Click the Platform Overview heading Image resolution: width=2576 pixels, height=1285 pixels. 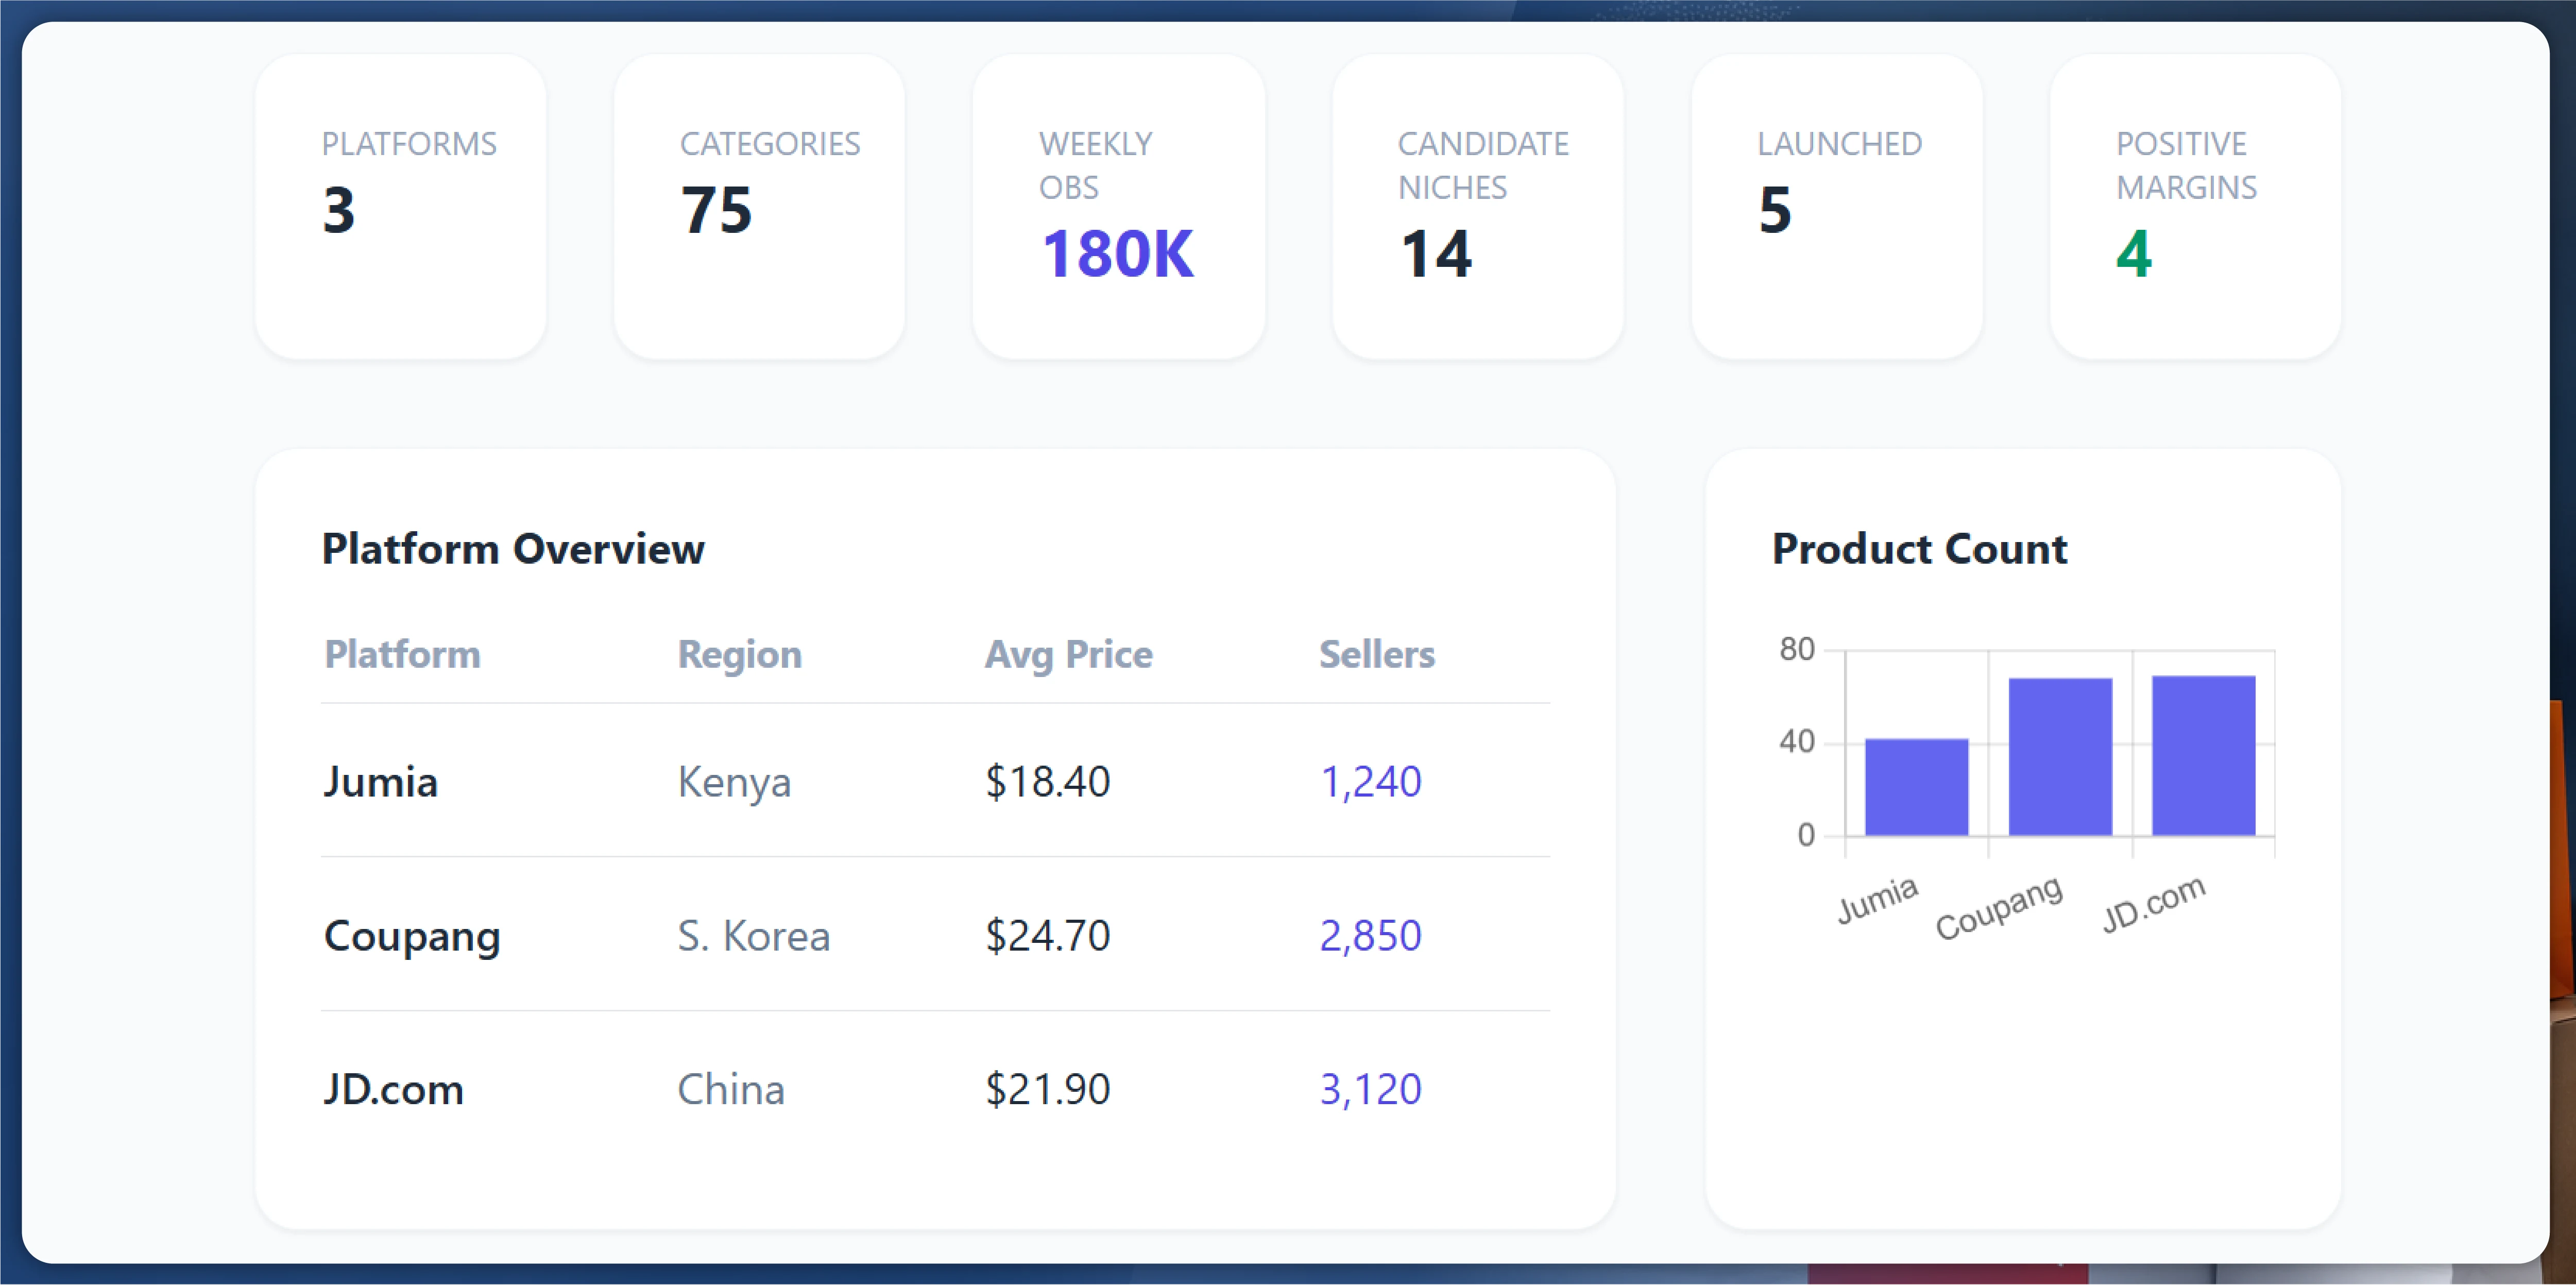[x=513, y=549]
